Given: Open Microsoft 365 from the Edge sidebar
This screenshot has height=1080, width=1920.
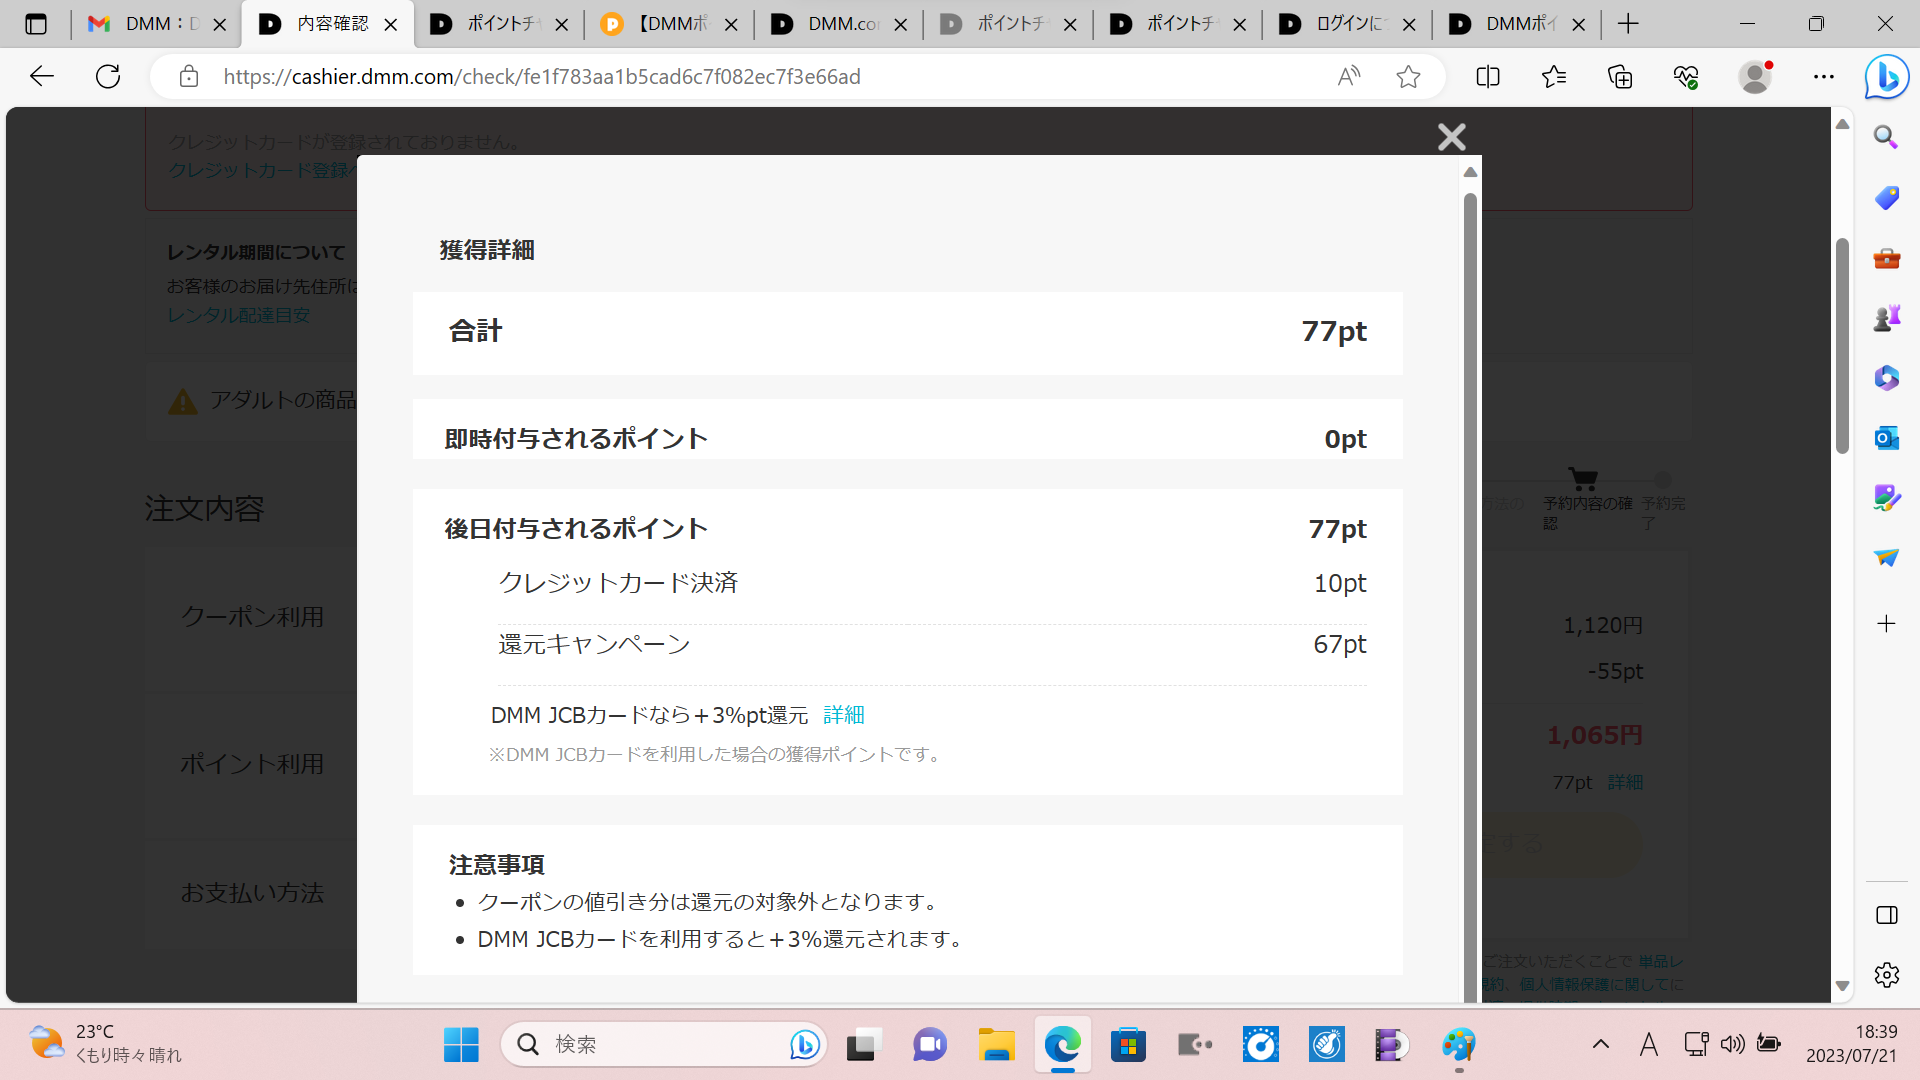Looking at the screenshot, I should 1886,377.
